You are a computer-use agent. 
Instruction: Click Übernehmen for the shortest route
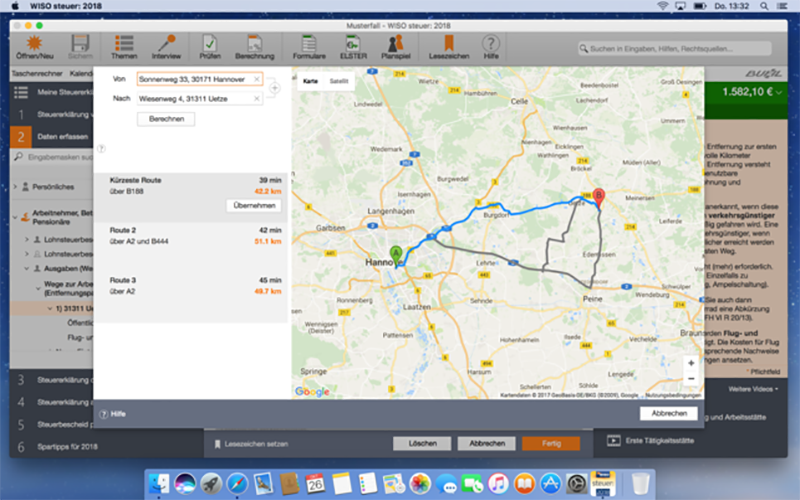(254, 206)
